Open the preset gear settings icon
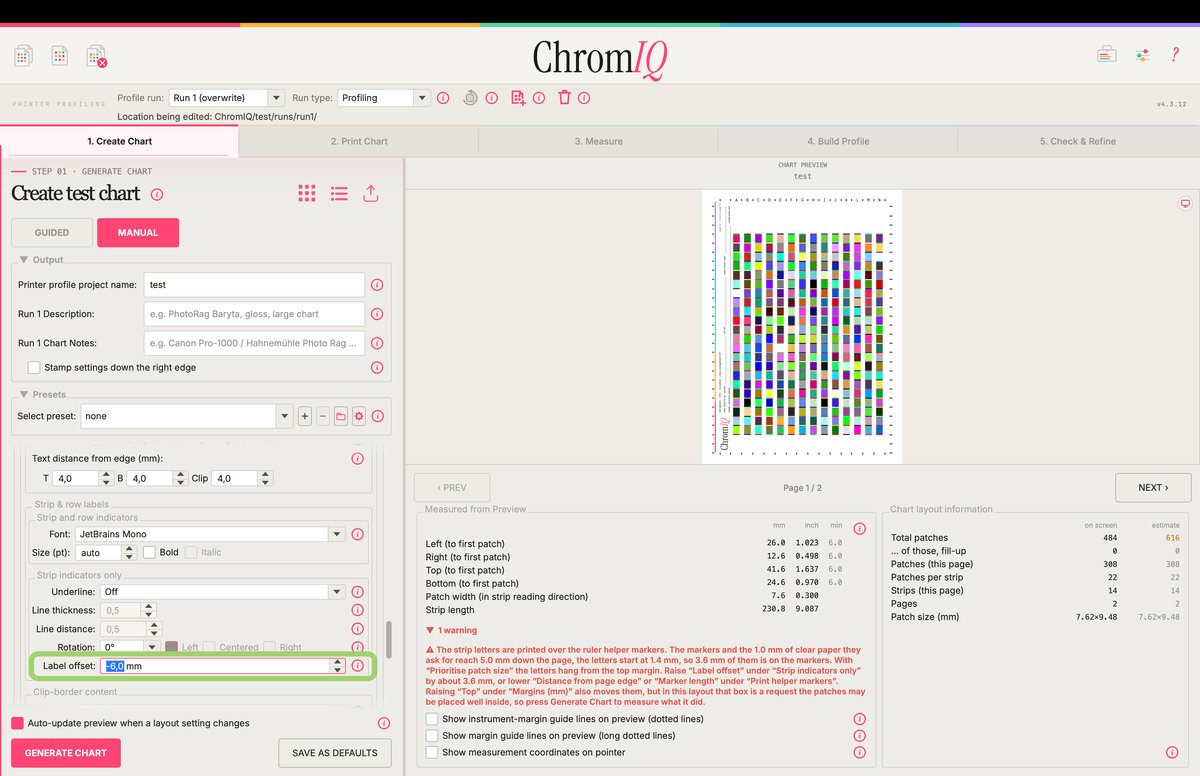 tap(359, 416)
